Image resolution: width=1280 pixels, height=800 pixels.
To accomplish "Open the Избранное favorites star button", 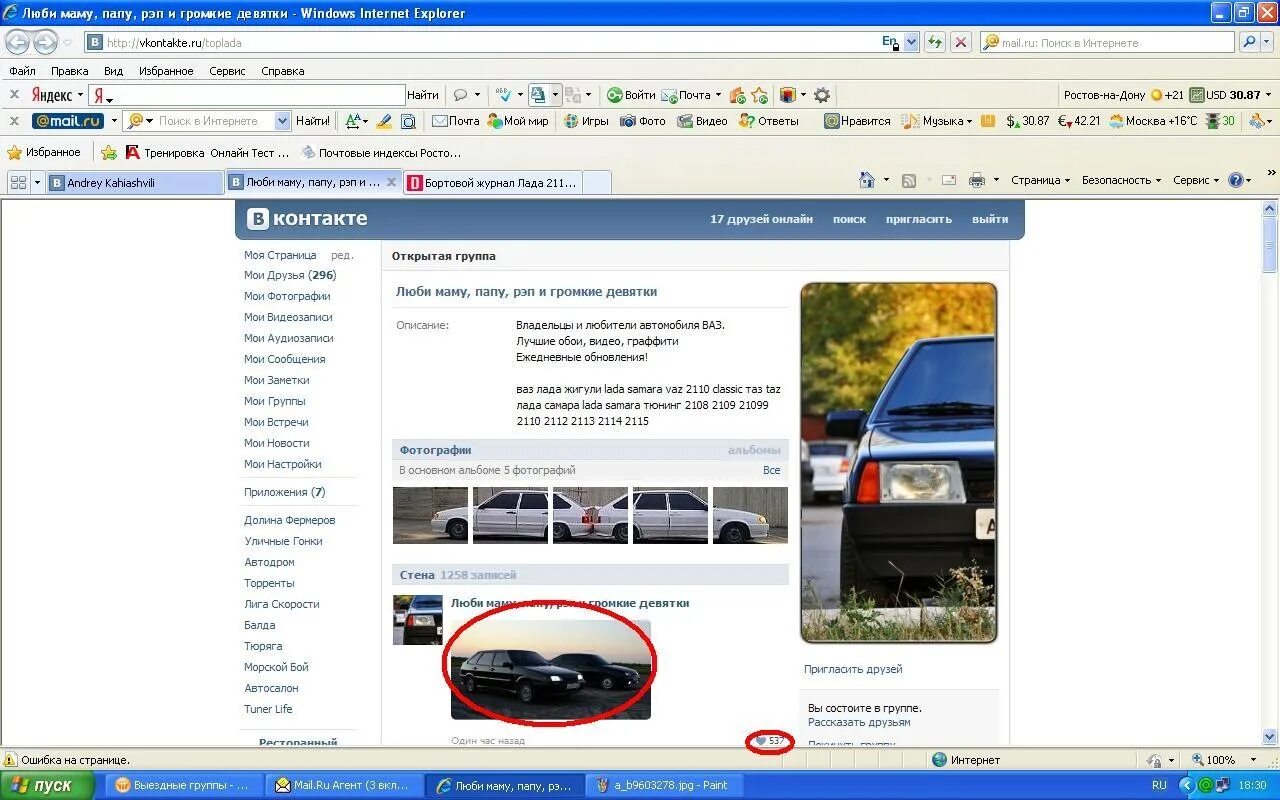I will tap(44, 153).
